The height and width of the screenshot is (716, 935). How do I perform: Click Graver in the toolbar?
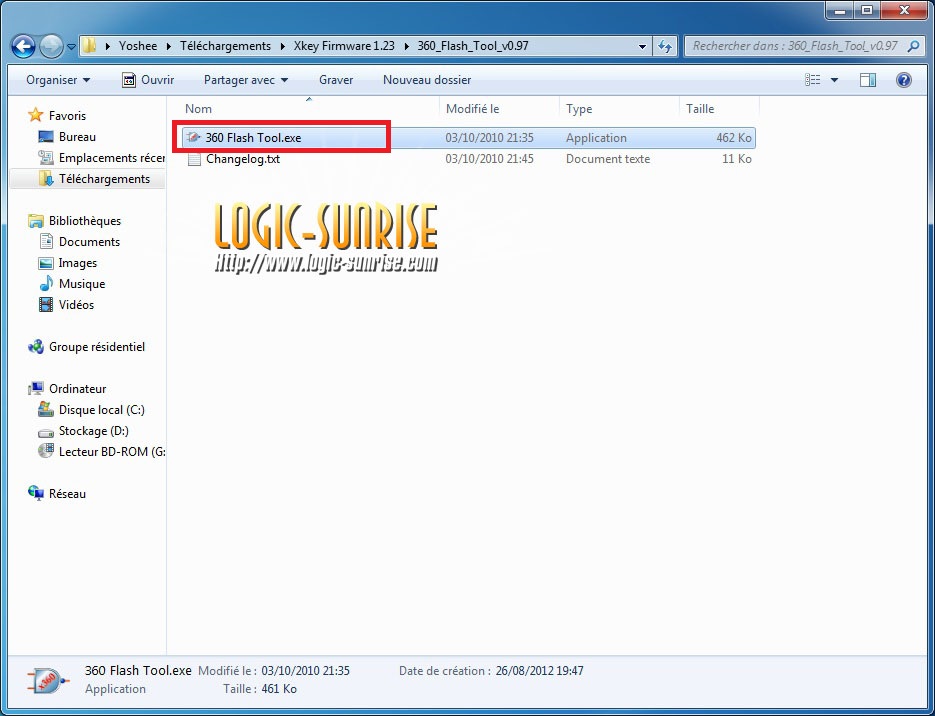tap(336, 80)
